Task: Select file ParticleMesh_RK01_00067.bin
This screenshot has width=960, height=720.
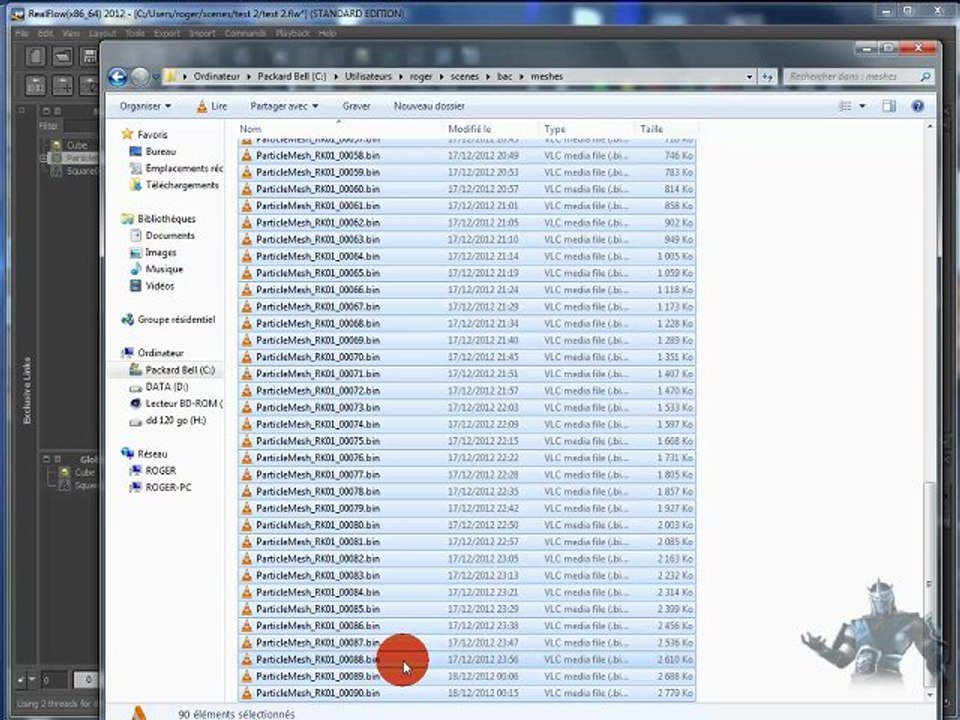Action: coord(467,307)
